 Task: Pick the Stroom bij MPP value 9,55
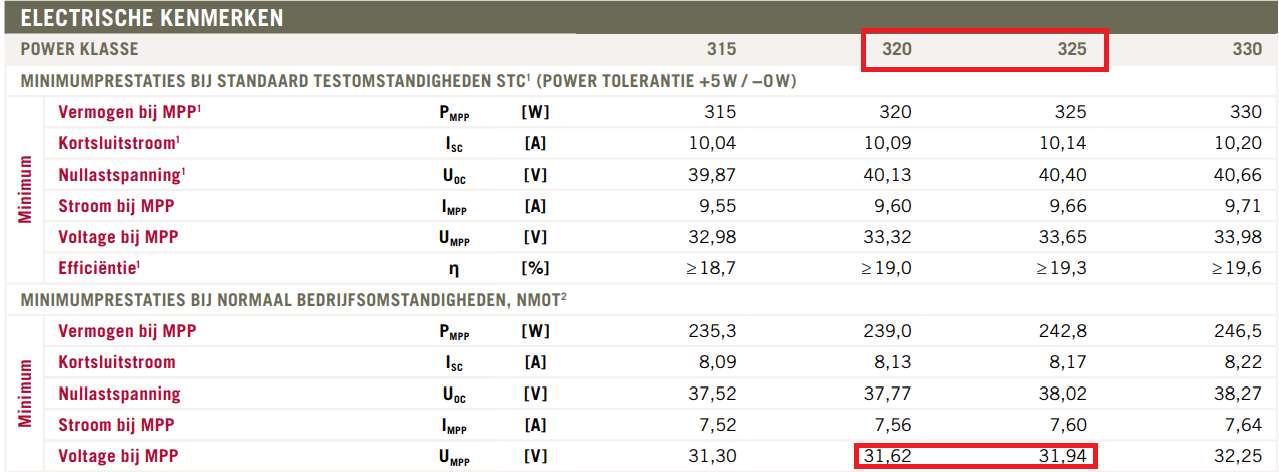(x=718, y=206)
